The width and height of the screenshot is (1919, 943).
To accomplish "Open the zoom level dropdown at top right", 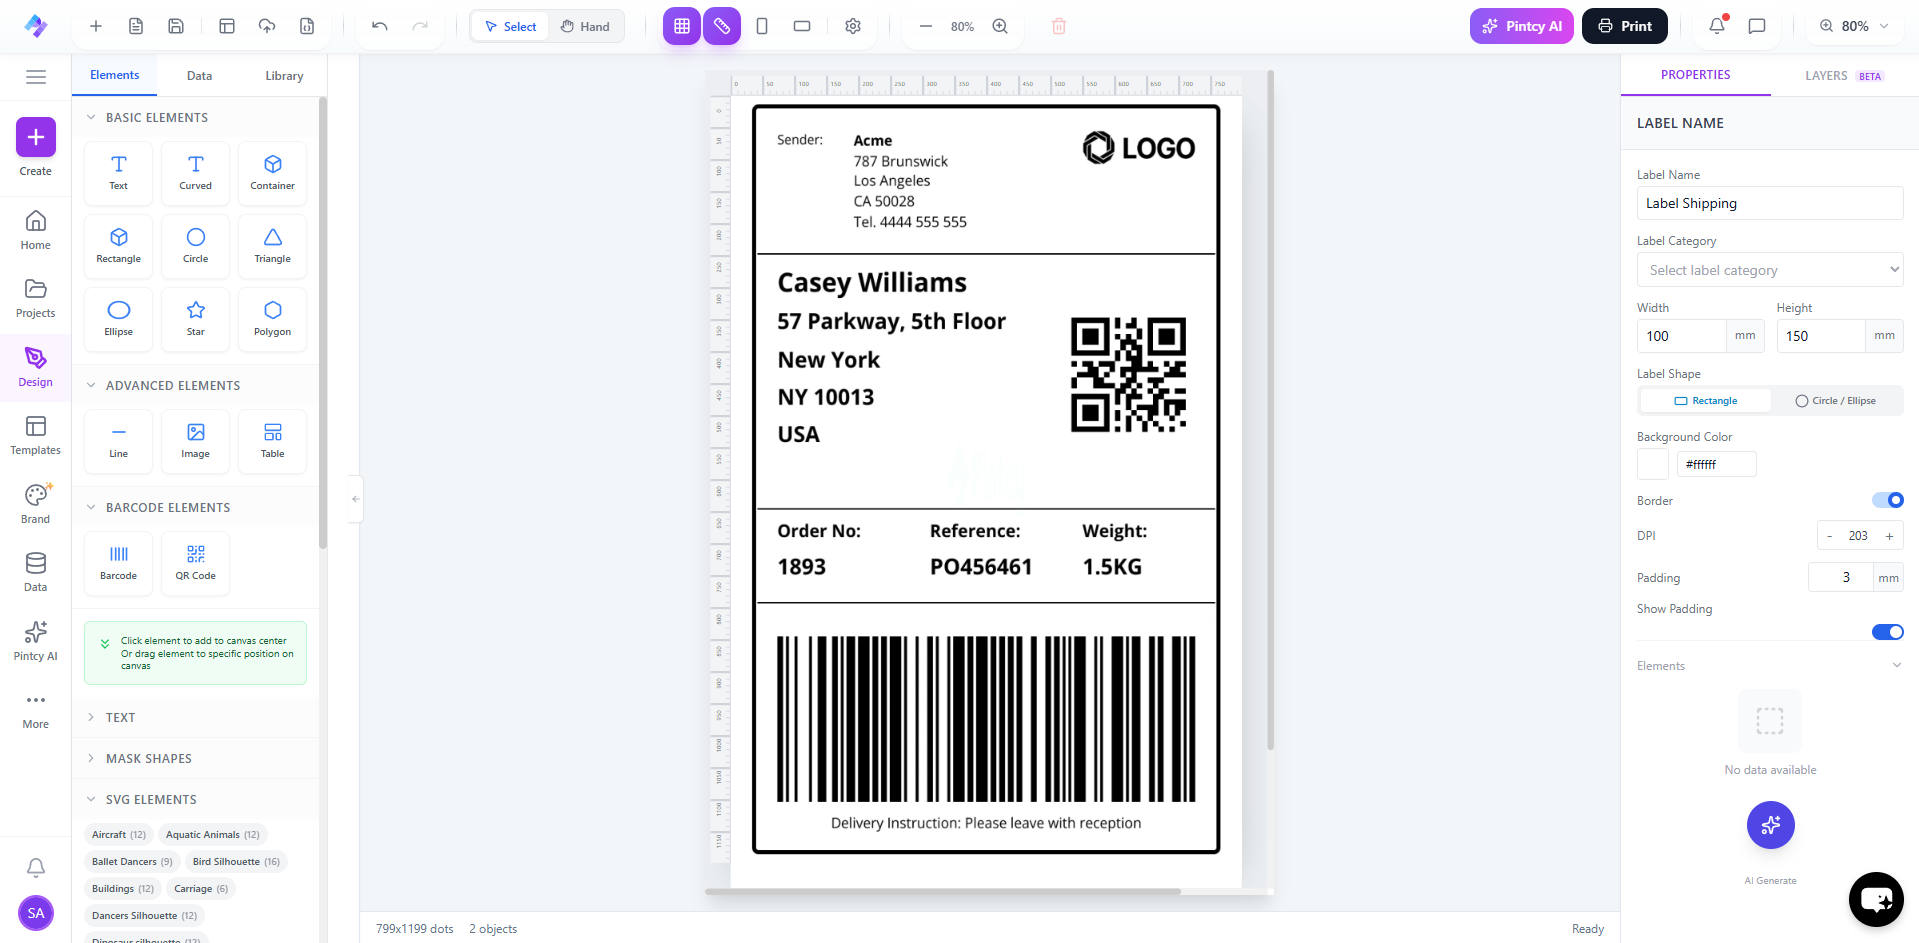I will [x=1855, y=26].
